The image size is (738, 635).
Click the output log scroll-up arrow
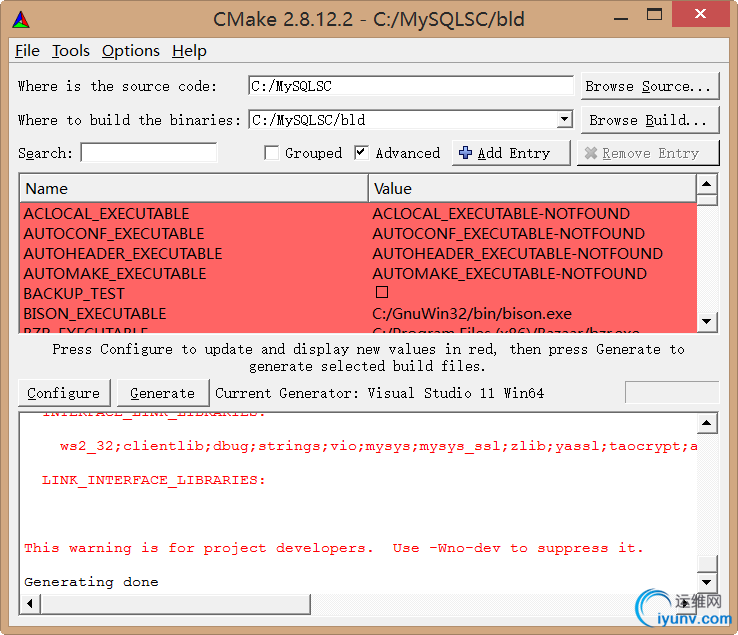(x=706, y=423)
